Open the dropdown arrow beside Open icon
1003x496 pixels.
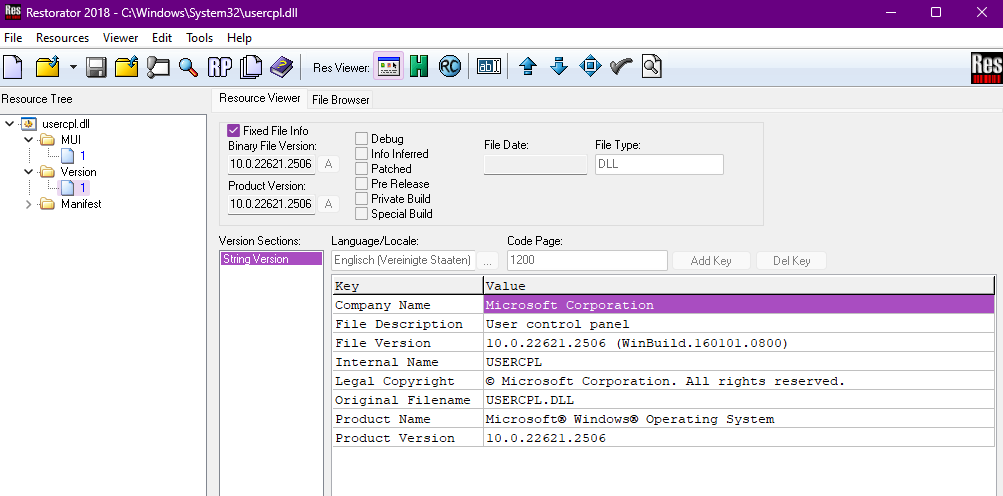(x=73, y=66)
